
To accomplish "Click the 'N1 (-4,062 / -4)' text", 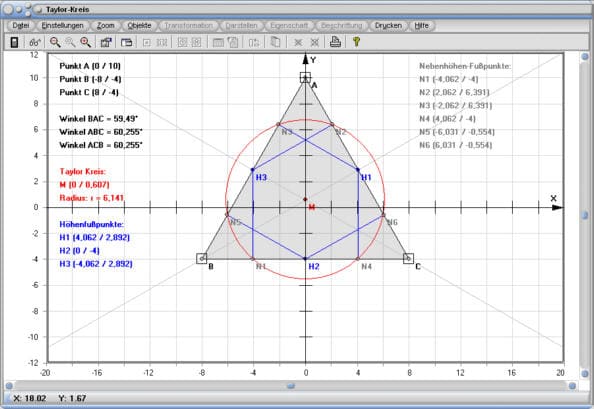I will [449, 79].
